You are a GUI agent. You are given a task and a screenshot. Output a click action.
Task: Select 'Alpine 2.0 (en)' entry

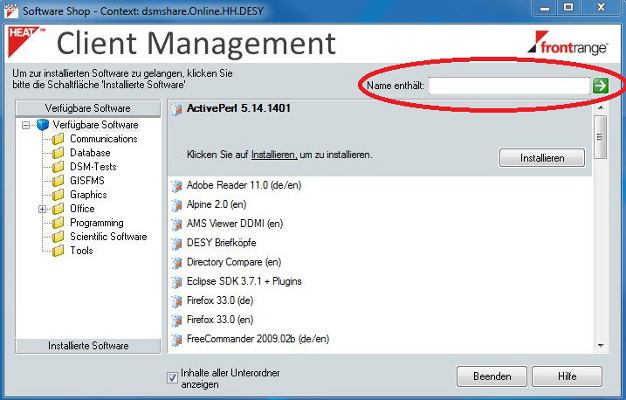coord(216,205)
